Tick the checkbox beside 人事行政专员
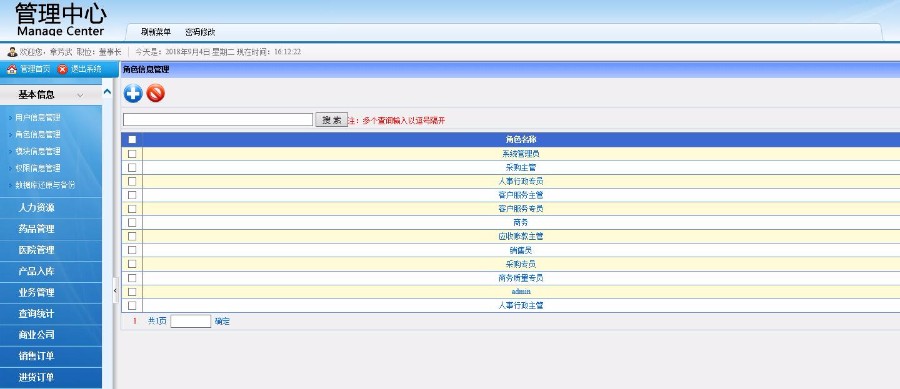900x389 pixels. point(132,181)
